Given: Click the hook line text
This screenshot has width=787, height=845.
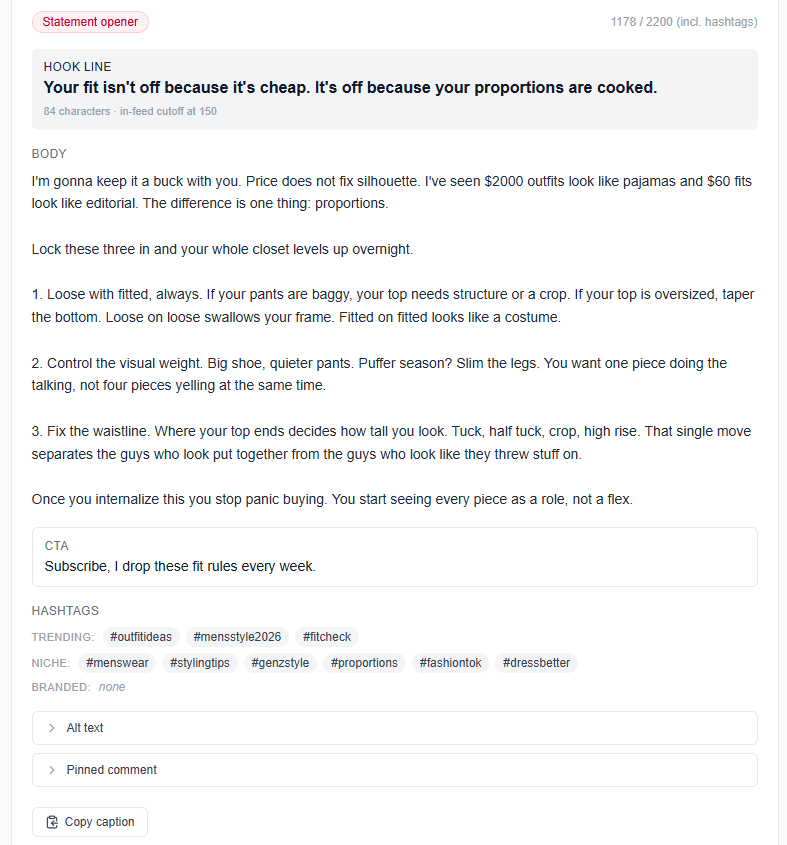Looking at the screenshot, I should (x=350, y=87).
